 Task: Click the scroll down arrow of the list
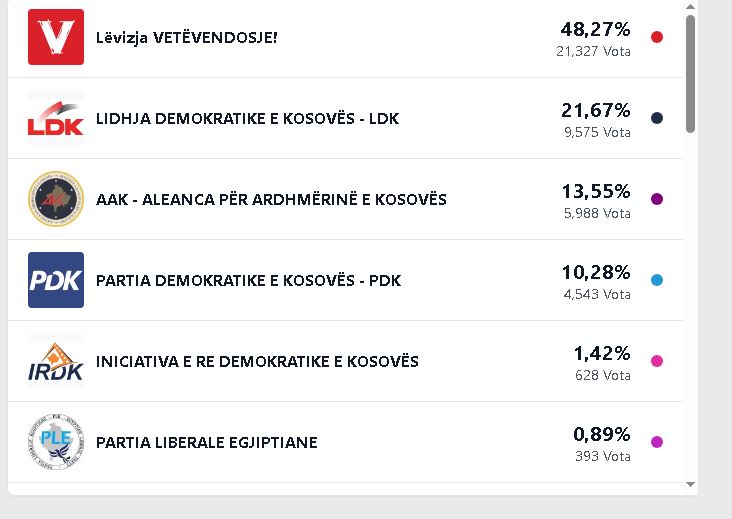[690, 484]
